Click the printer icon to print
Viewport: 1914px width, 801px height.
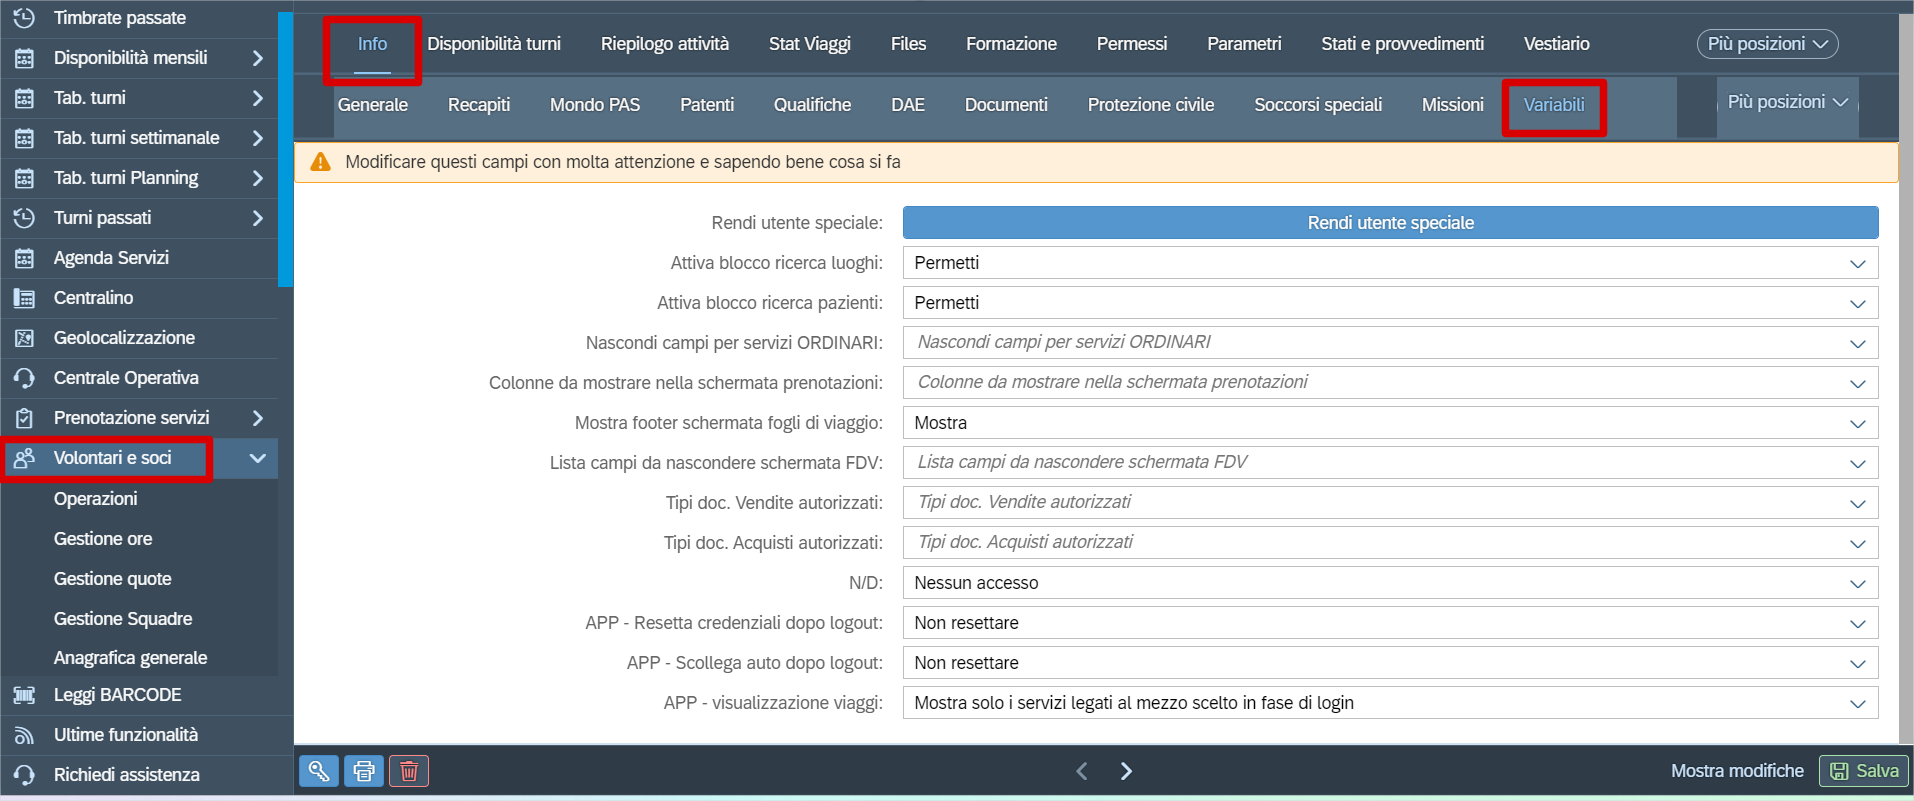coord(364,771)
